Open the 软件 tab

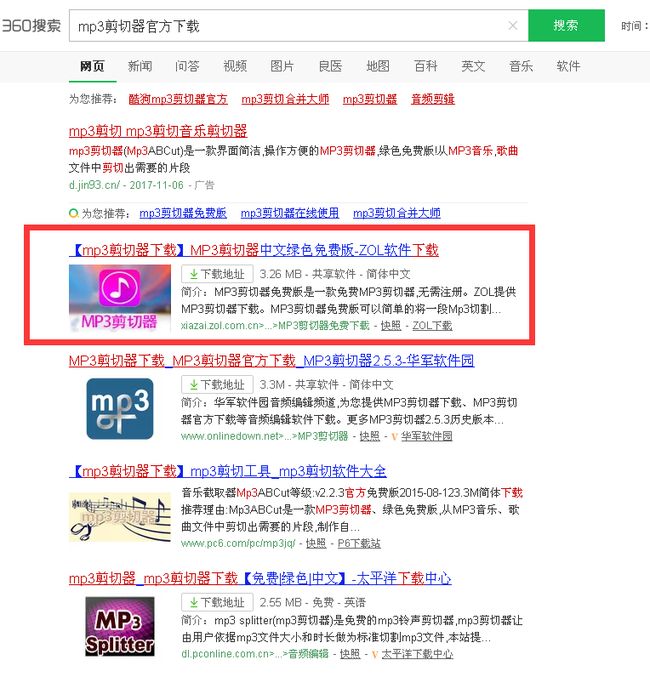(x=568, y=66)
